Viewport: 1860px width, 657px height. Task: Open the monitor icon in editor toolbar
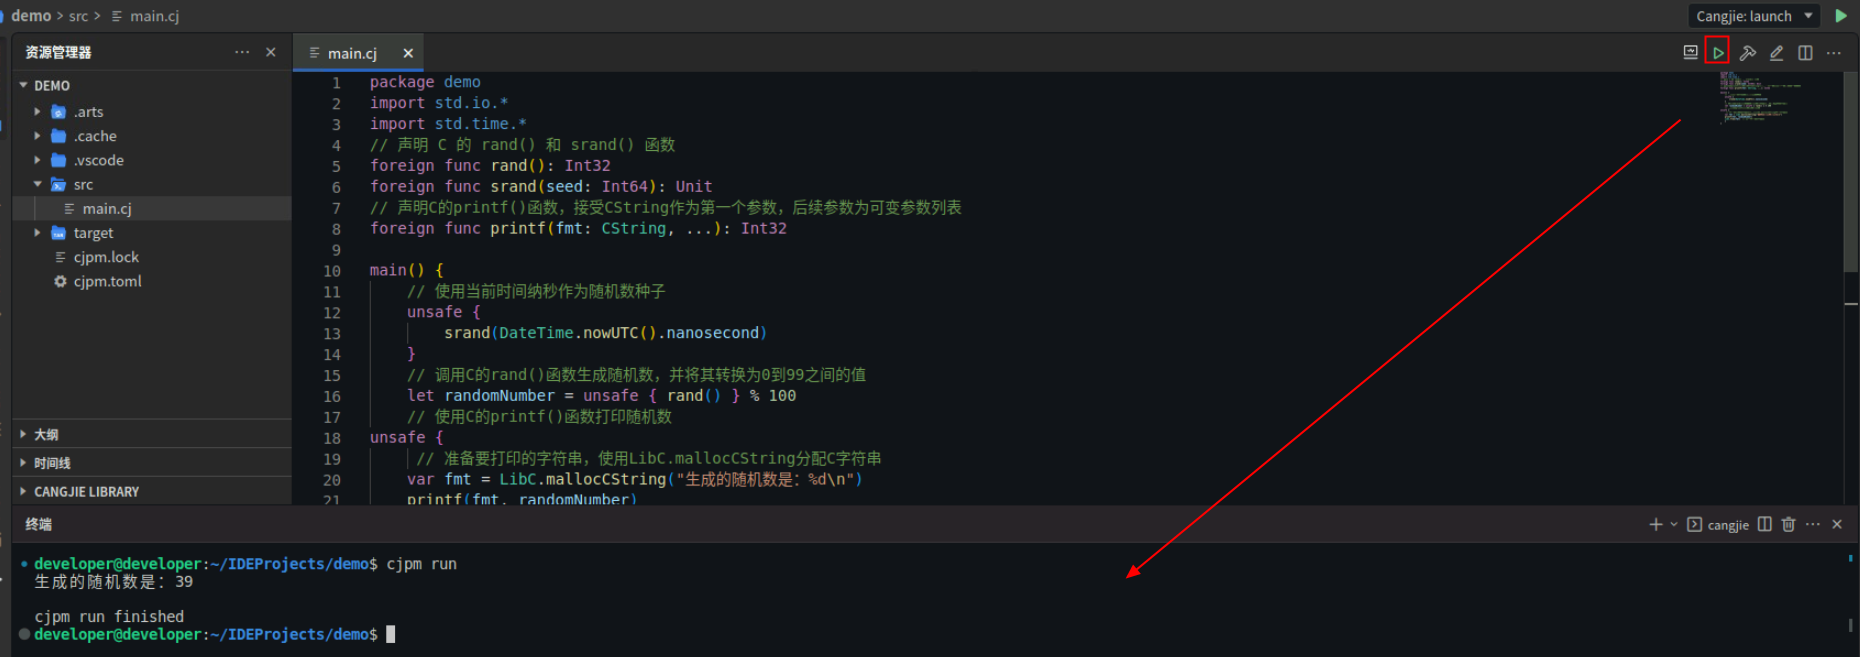click(1690, 52)
